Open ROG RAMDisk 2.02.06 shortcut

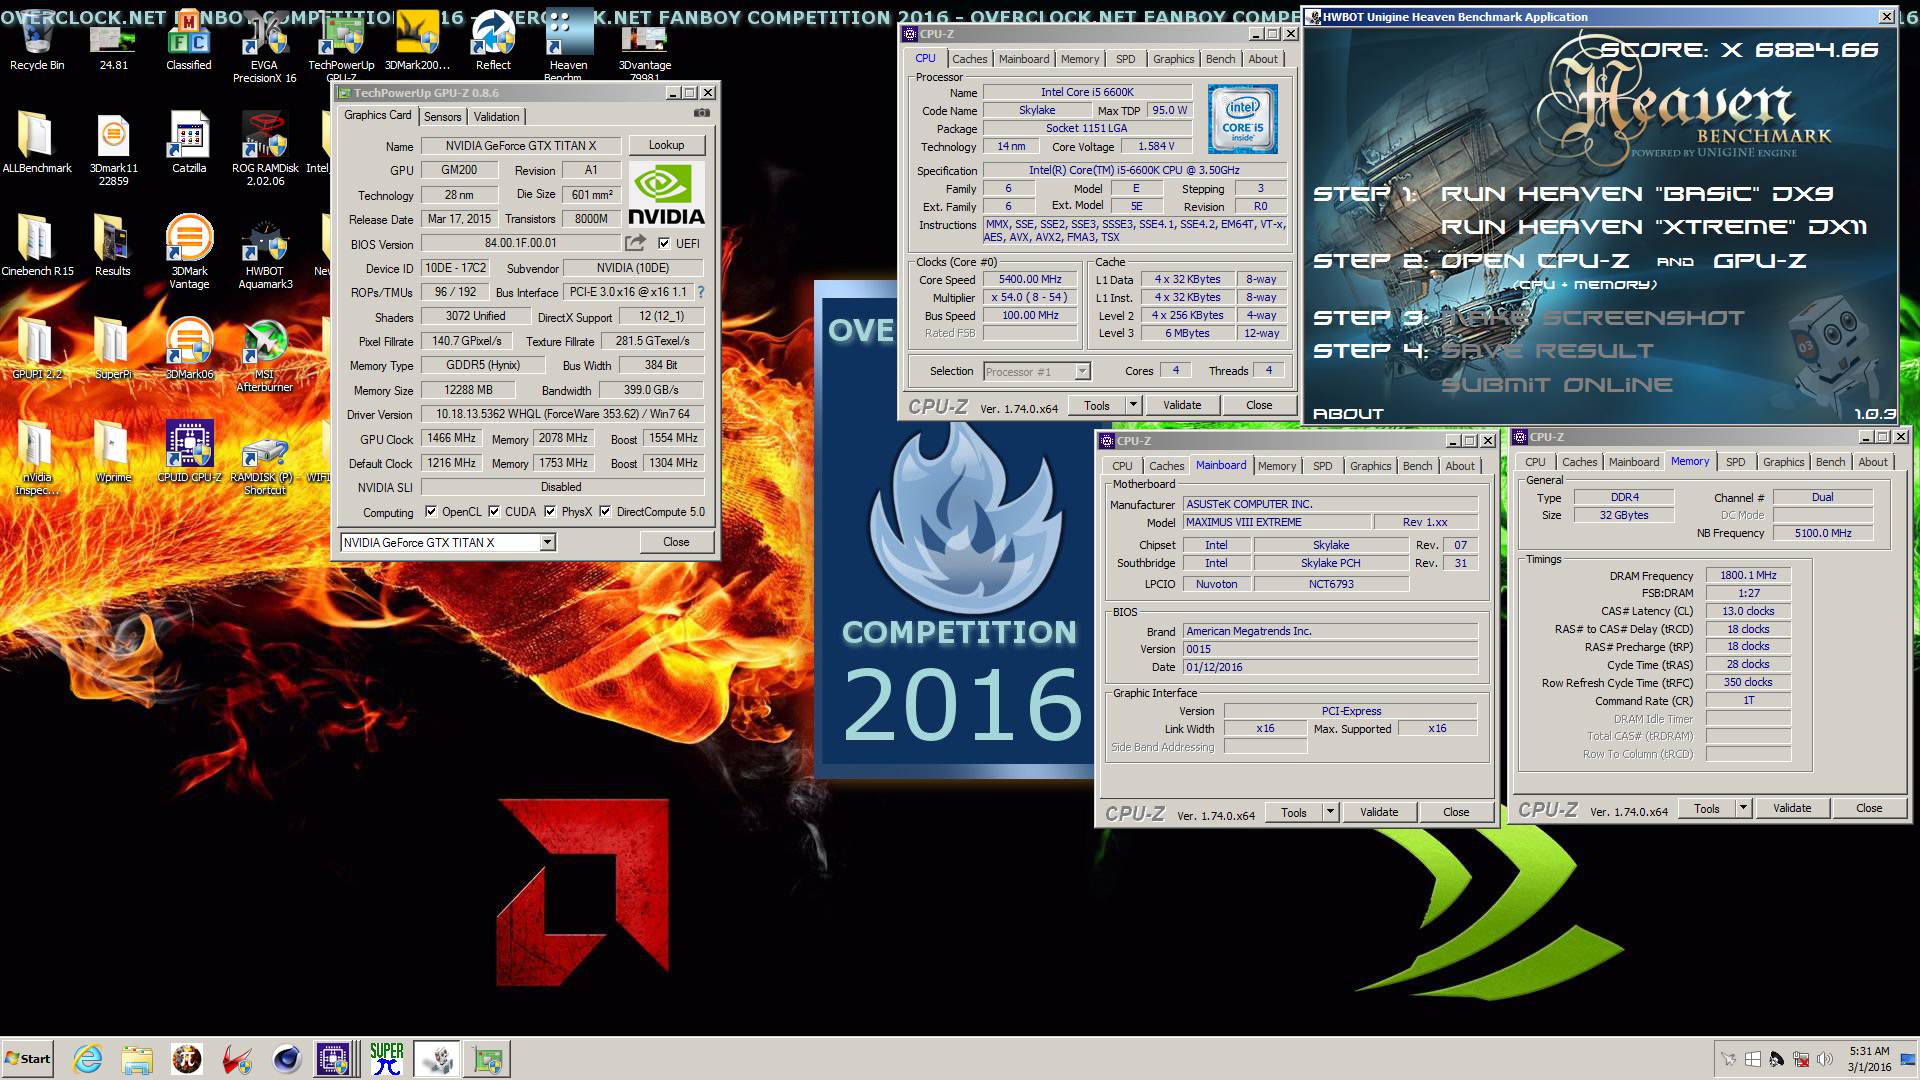[x=265, y=148]
